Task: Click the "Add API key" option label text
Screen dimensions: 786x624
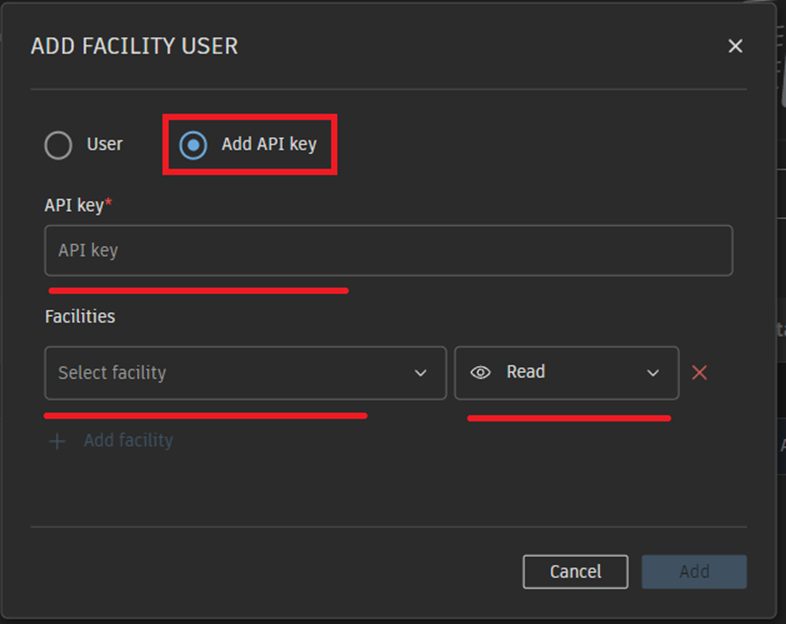Action: [269, 144]
